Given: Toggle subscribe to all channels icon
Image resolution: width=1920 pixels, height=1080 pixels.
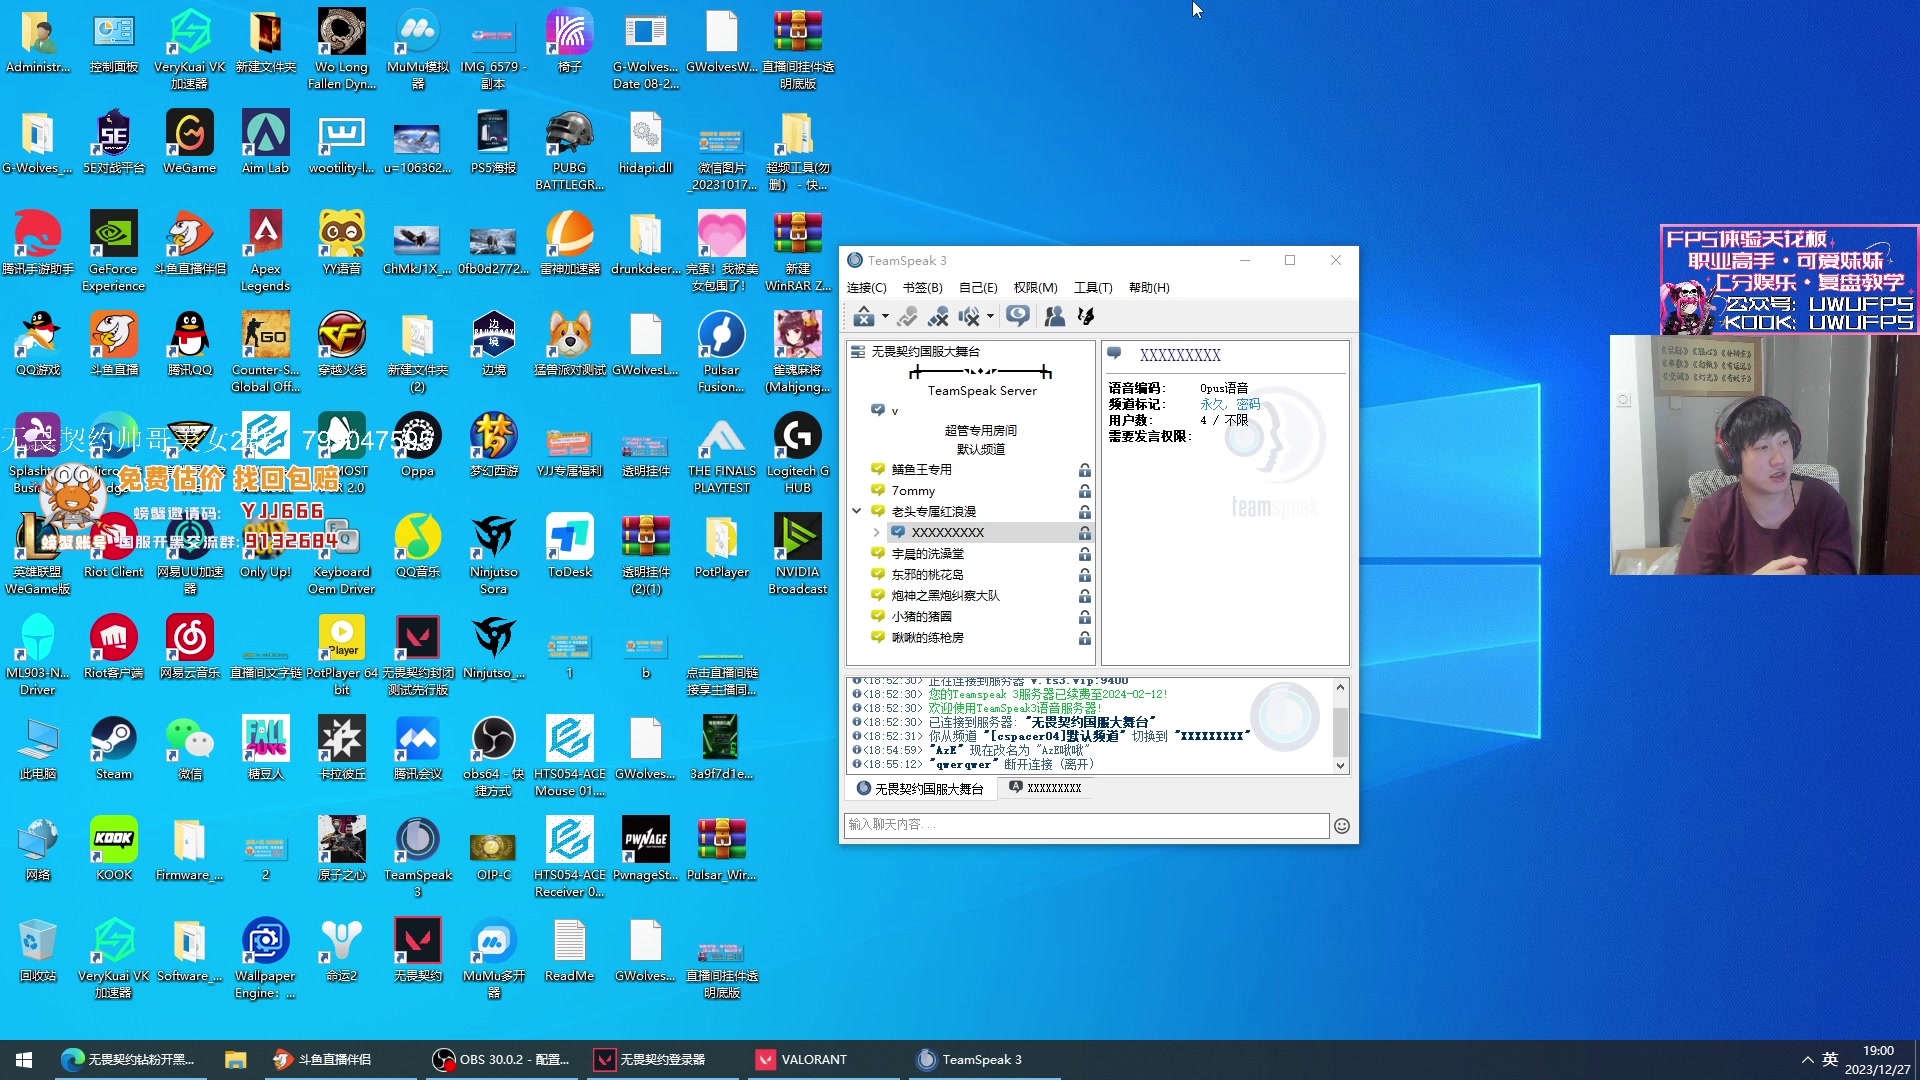Looking at the screenshot, I should 1017,316.
